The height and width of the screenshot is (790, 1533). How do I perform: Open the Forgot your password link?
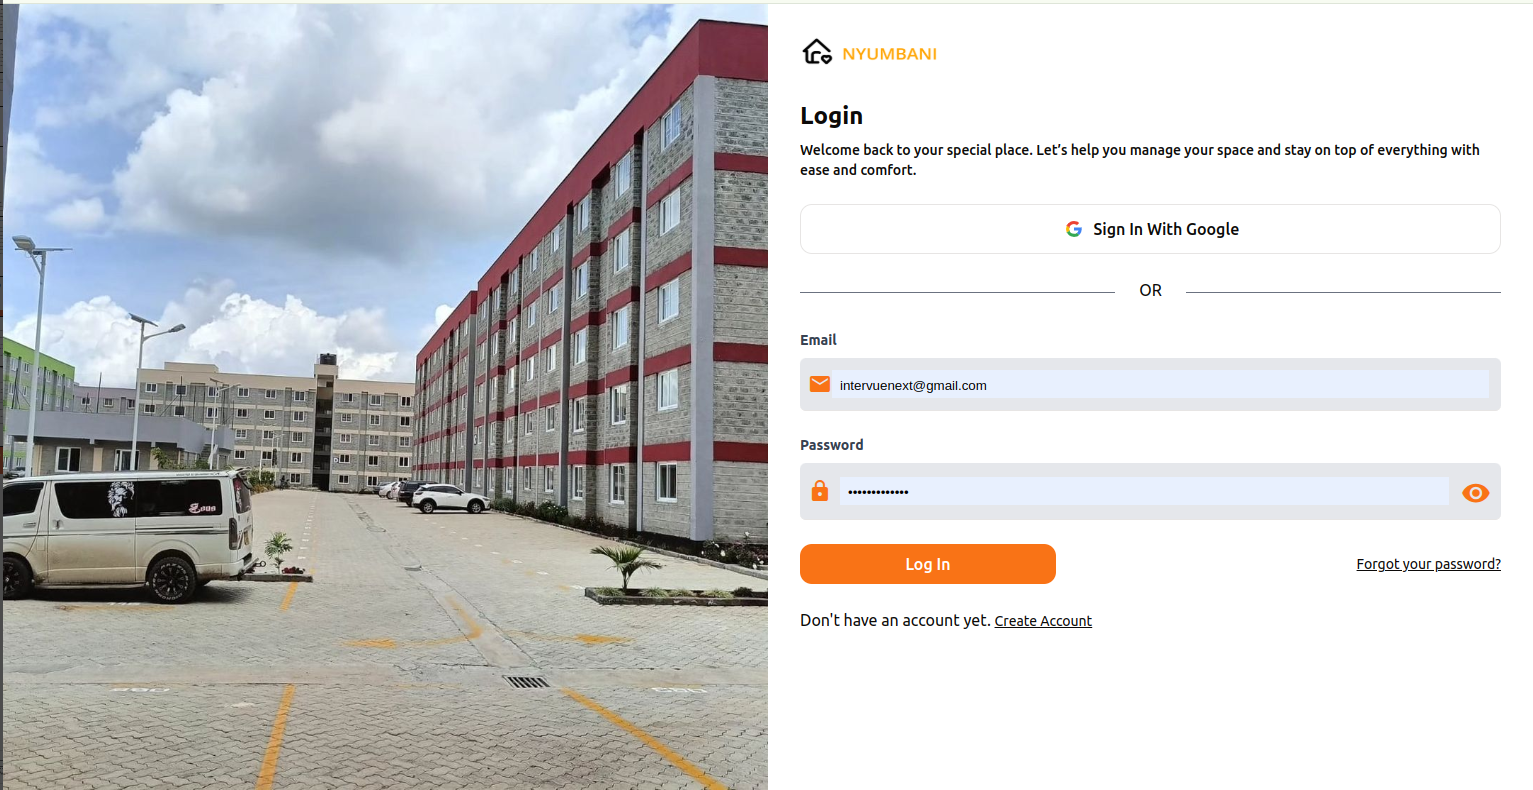[x=1428, y=564]
